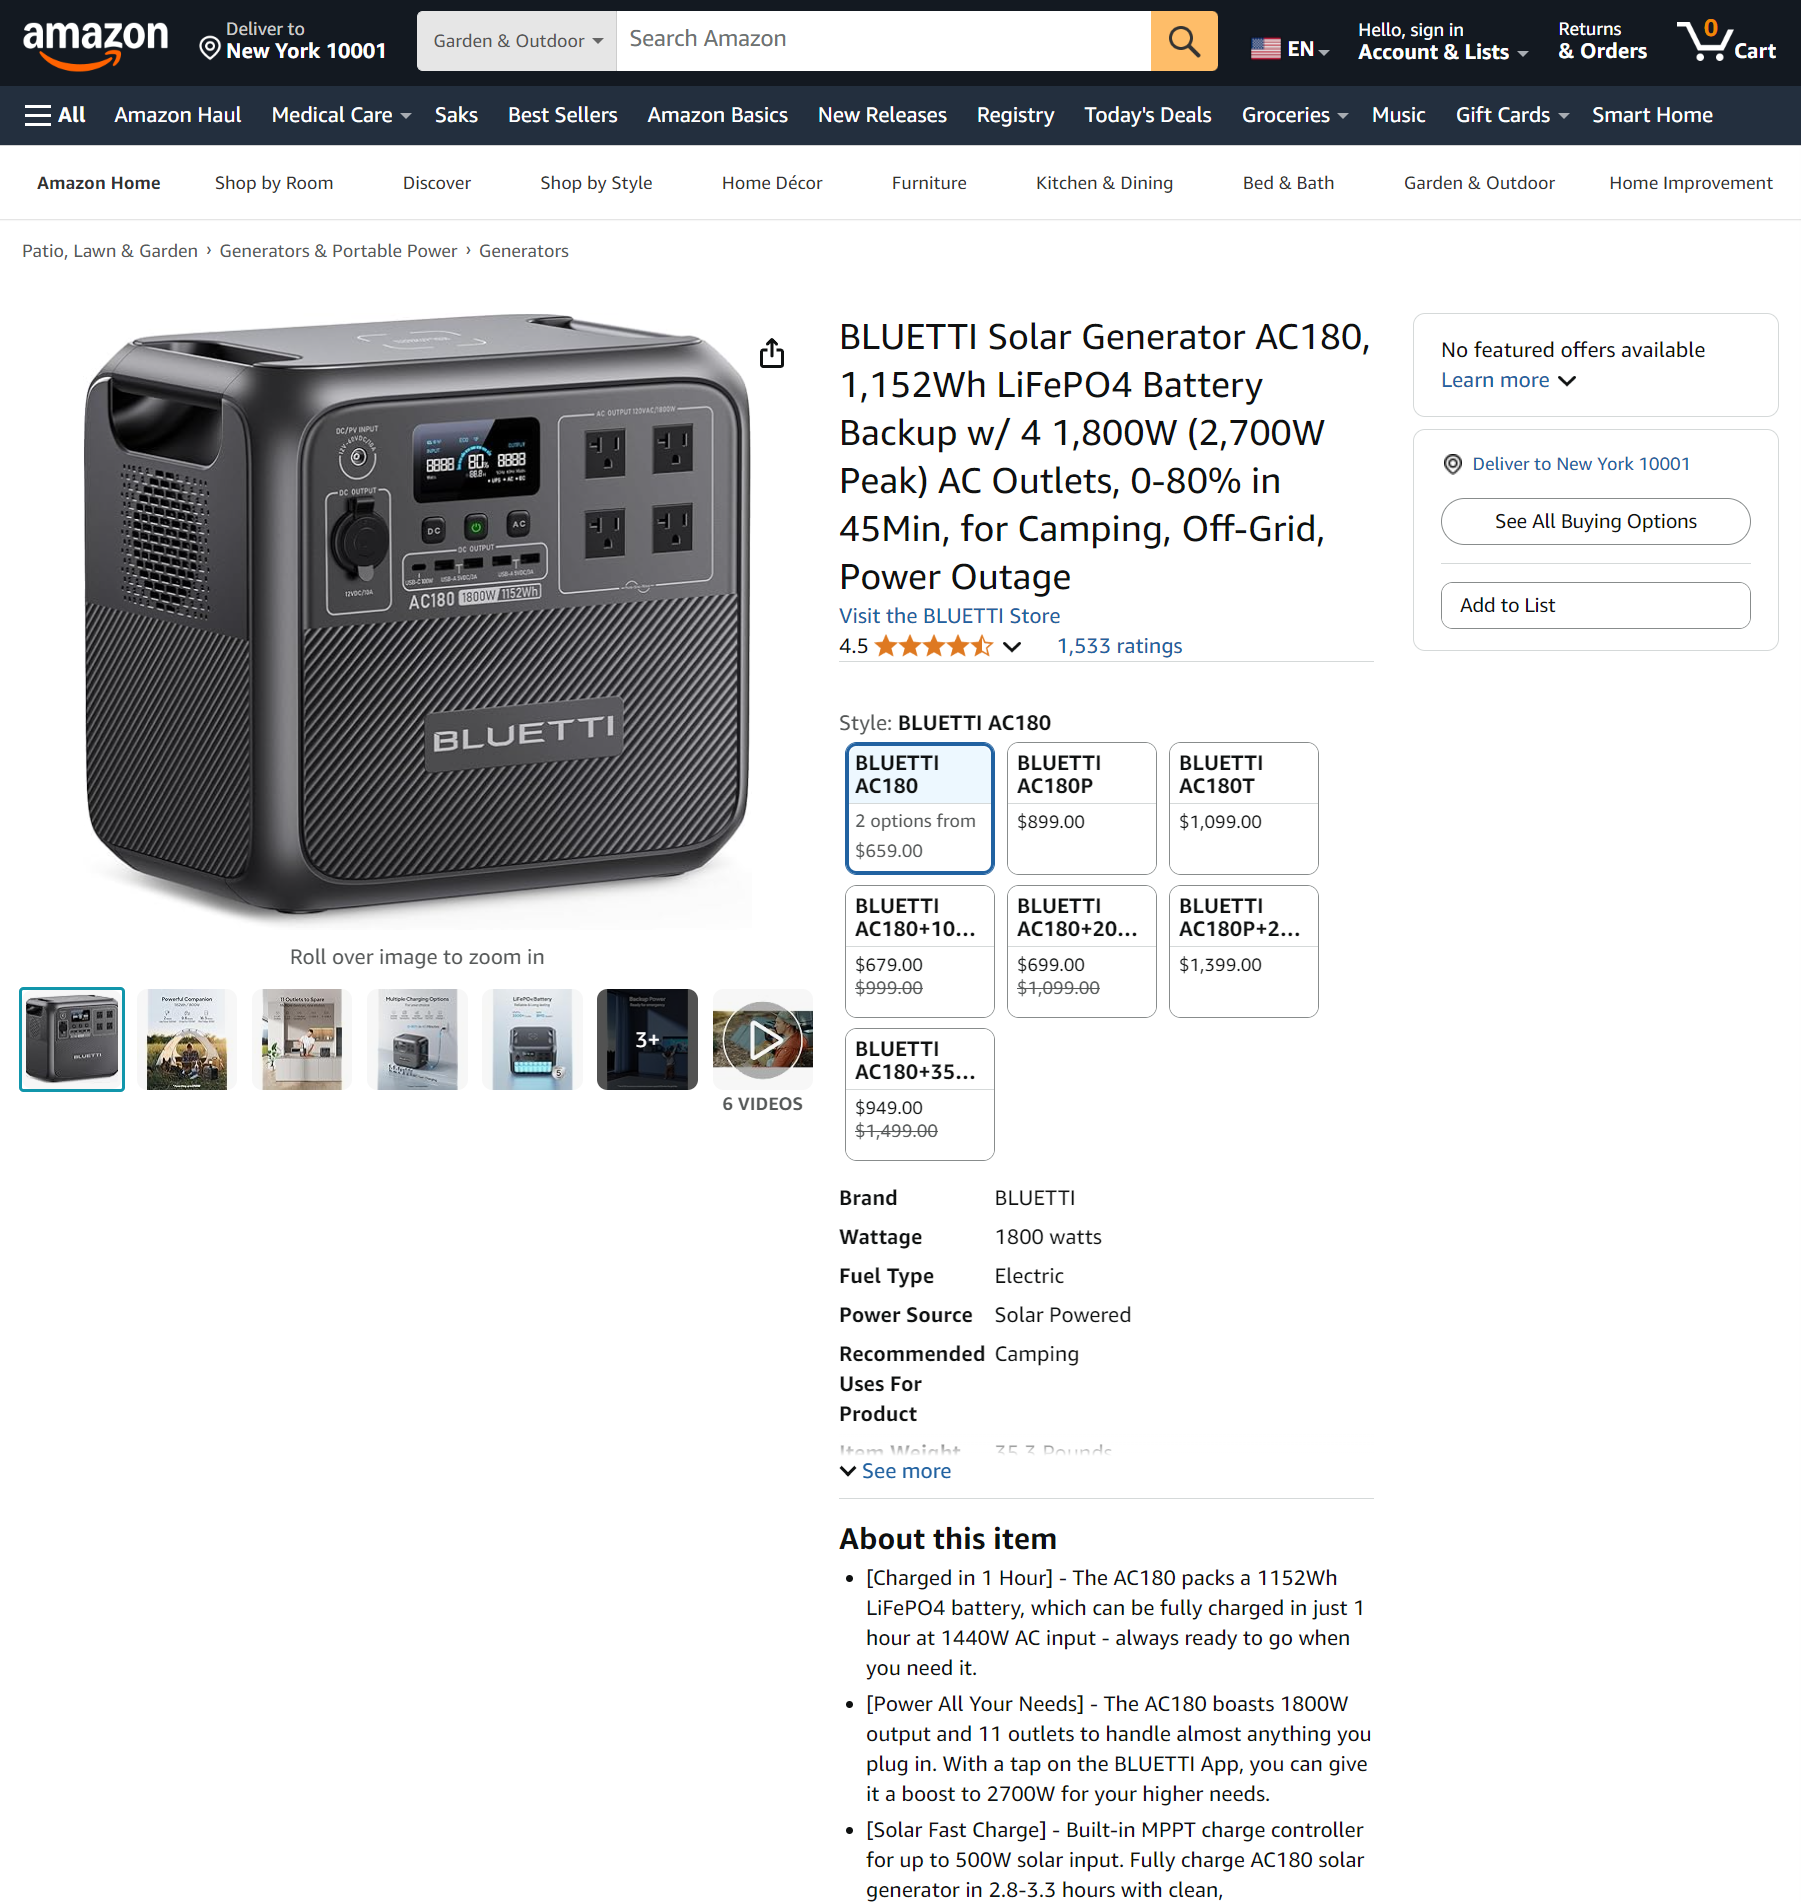Viewport: 1801px width, 1902px height.
Task: Open the Today's Deals nav item
Action: [1148, 115]
